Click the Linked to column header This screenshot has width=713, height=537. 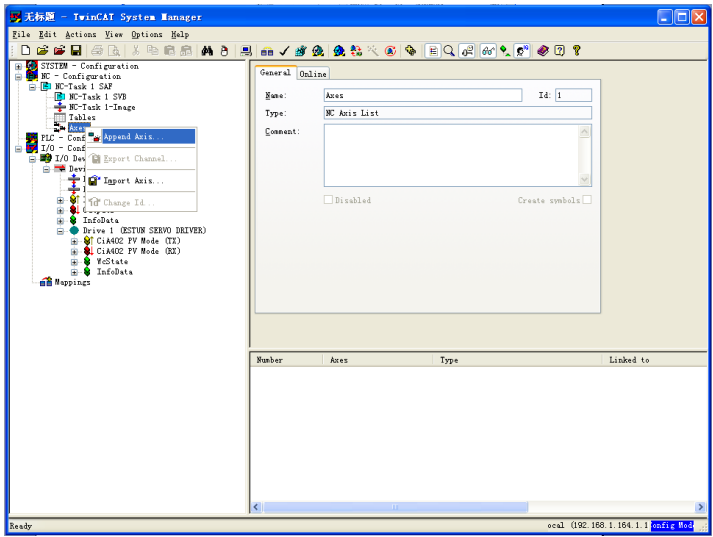[x=654, y=360]
